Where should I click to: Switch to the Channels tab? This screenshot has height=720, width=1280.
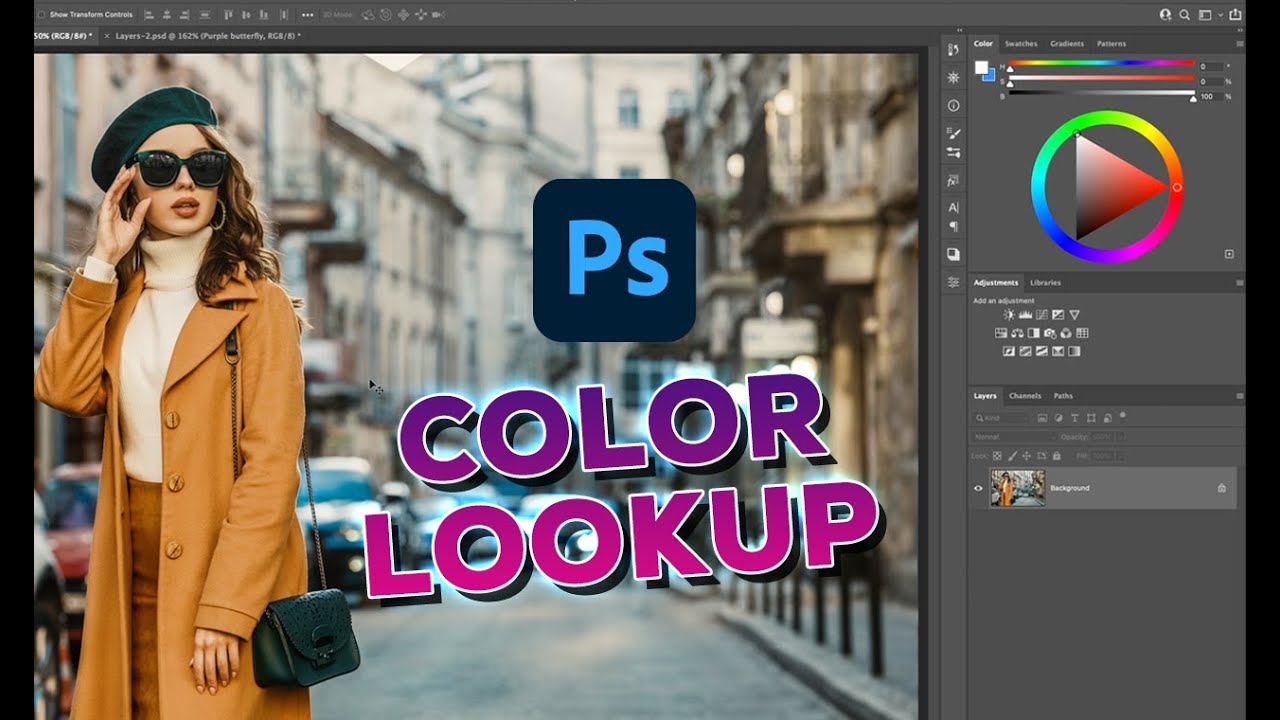[1025, 396]
